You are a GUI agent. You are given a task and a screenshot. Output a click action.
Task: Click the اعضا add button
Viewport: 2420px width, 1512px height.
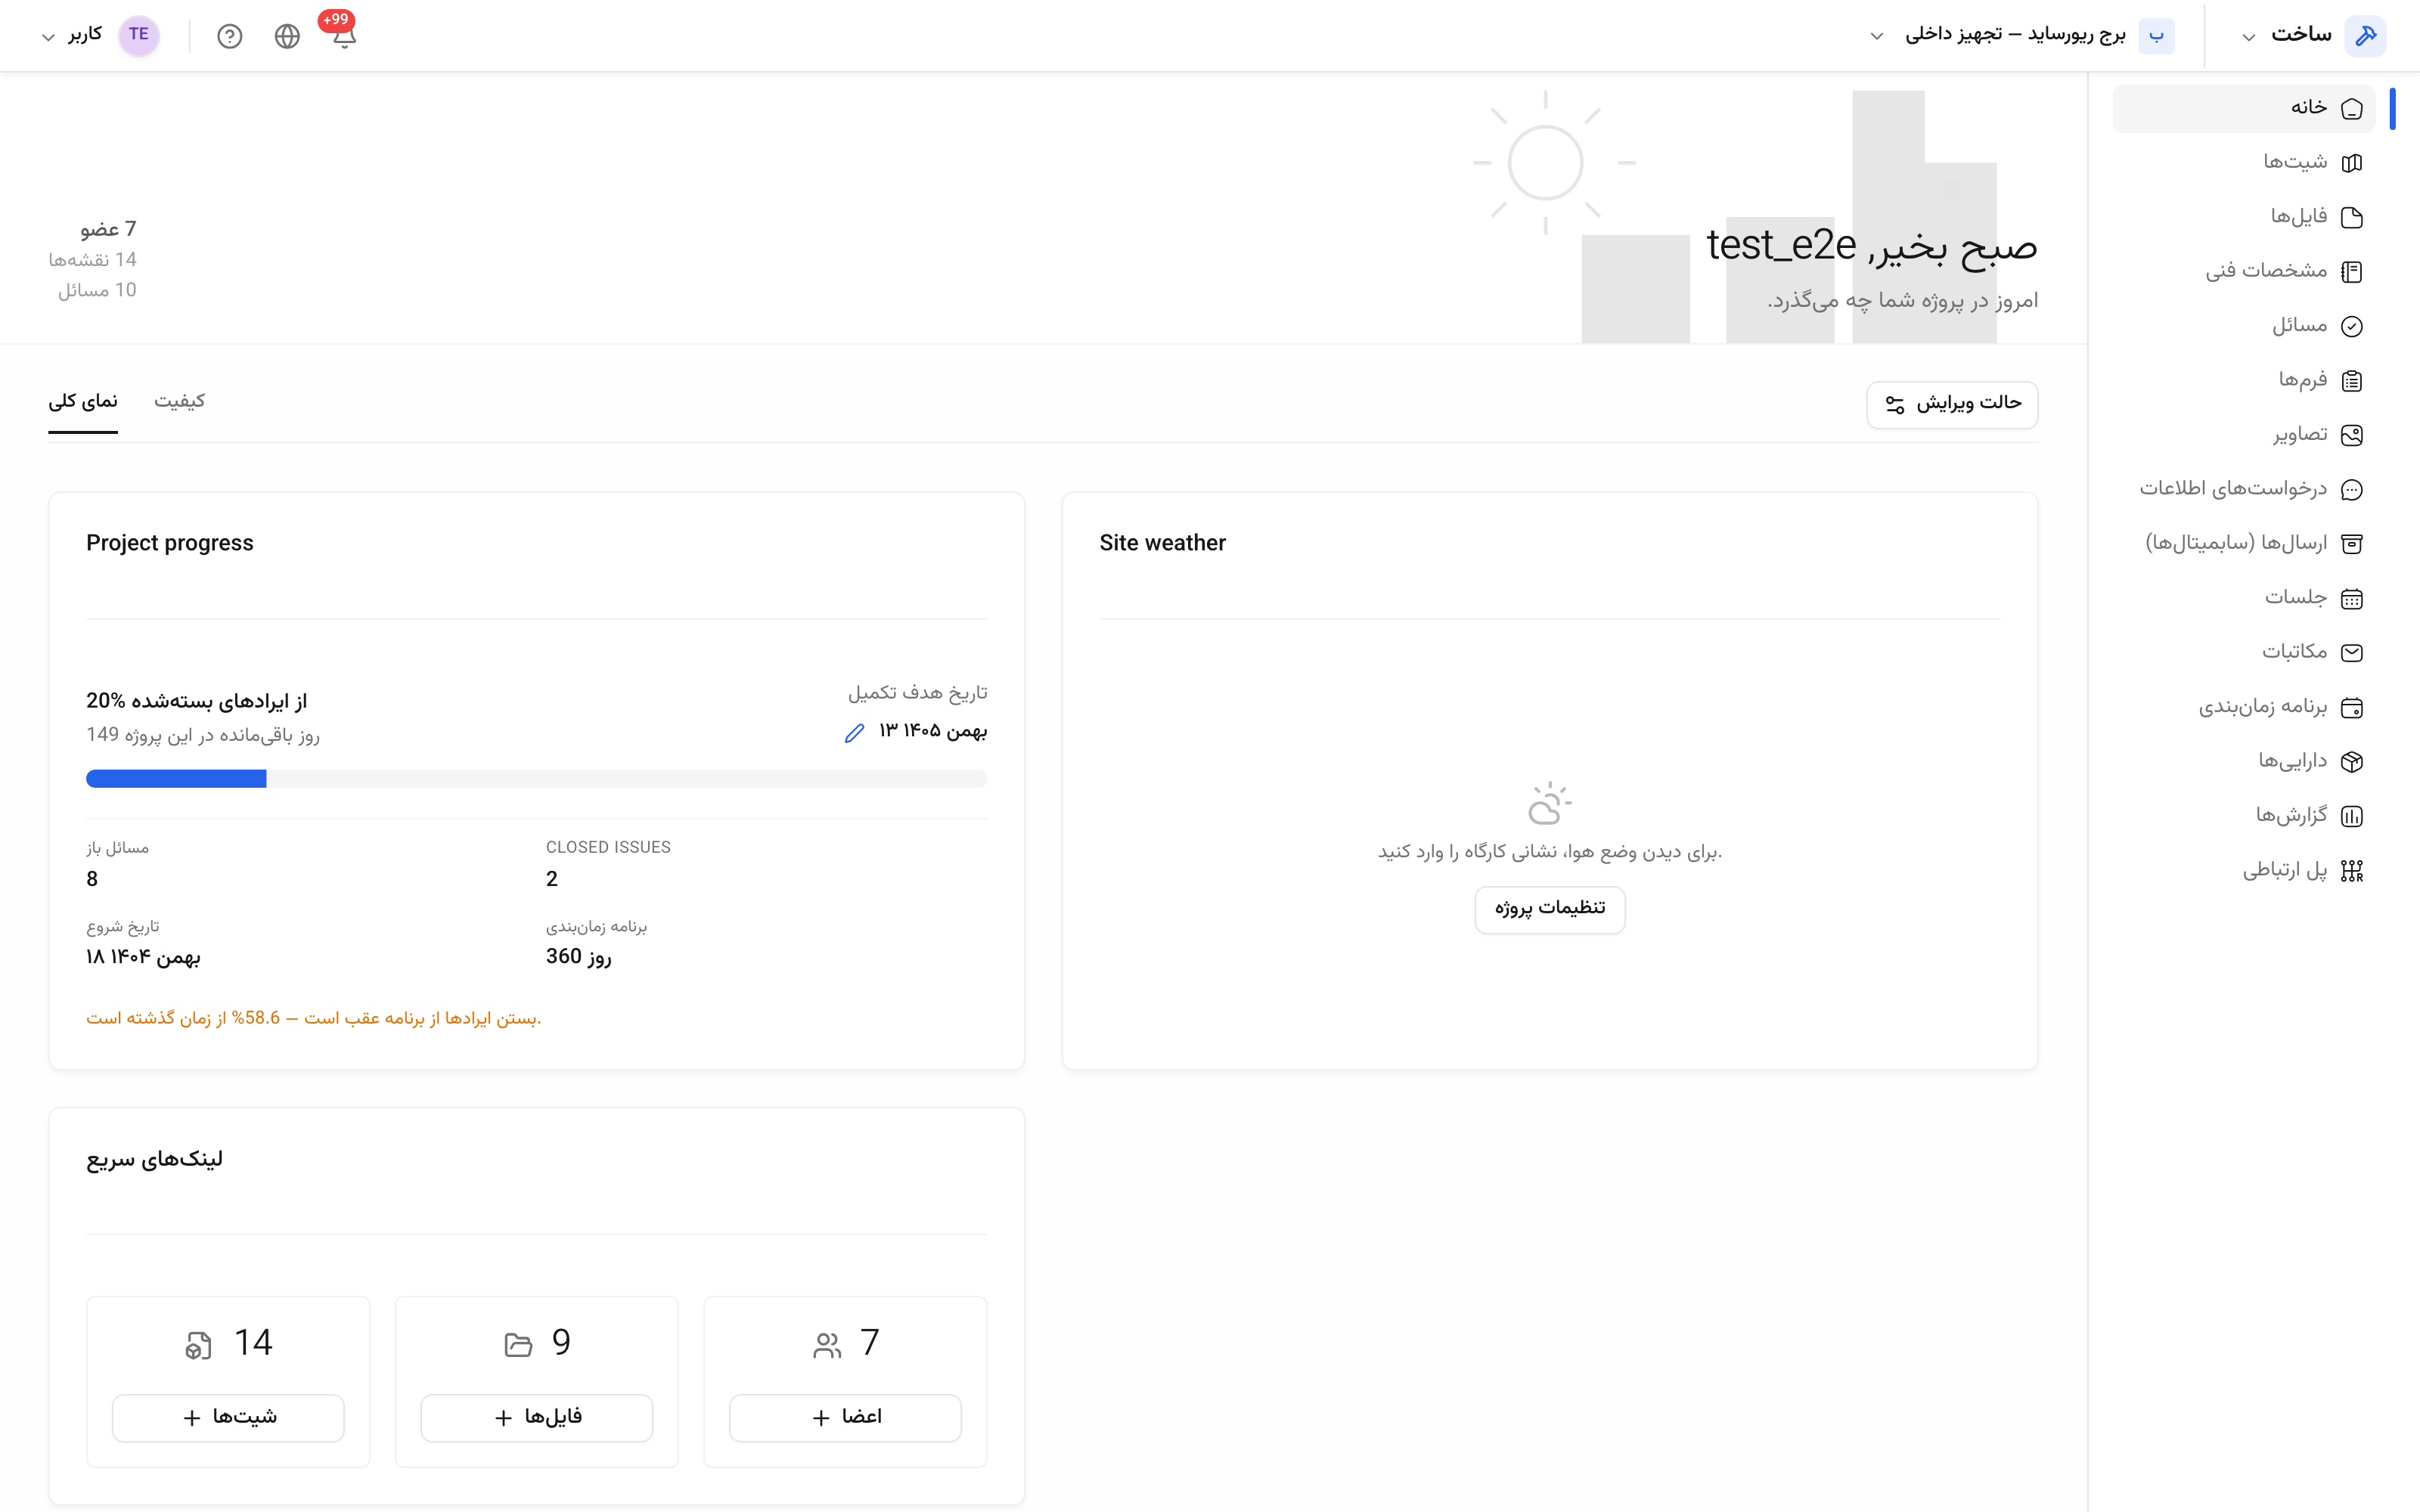pyautogui.click(x=845, y=1417)
